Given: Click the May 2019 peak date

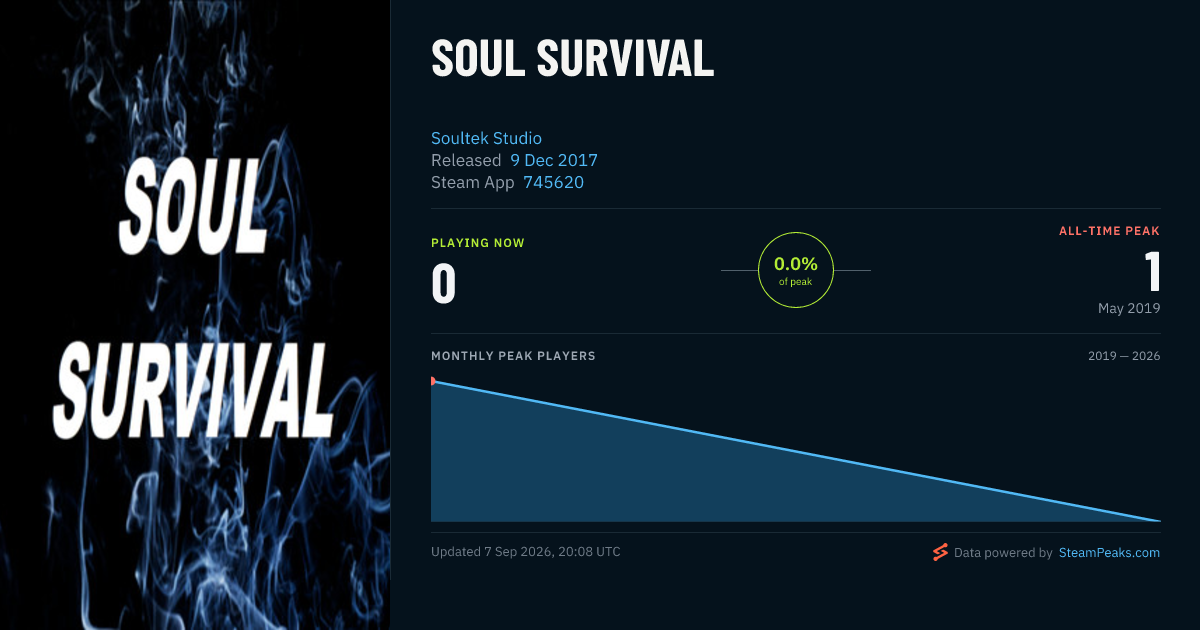Looking at the screenshot, I should point(1129,308).
